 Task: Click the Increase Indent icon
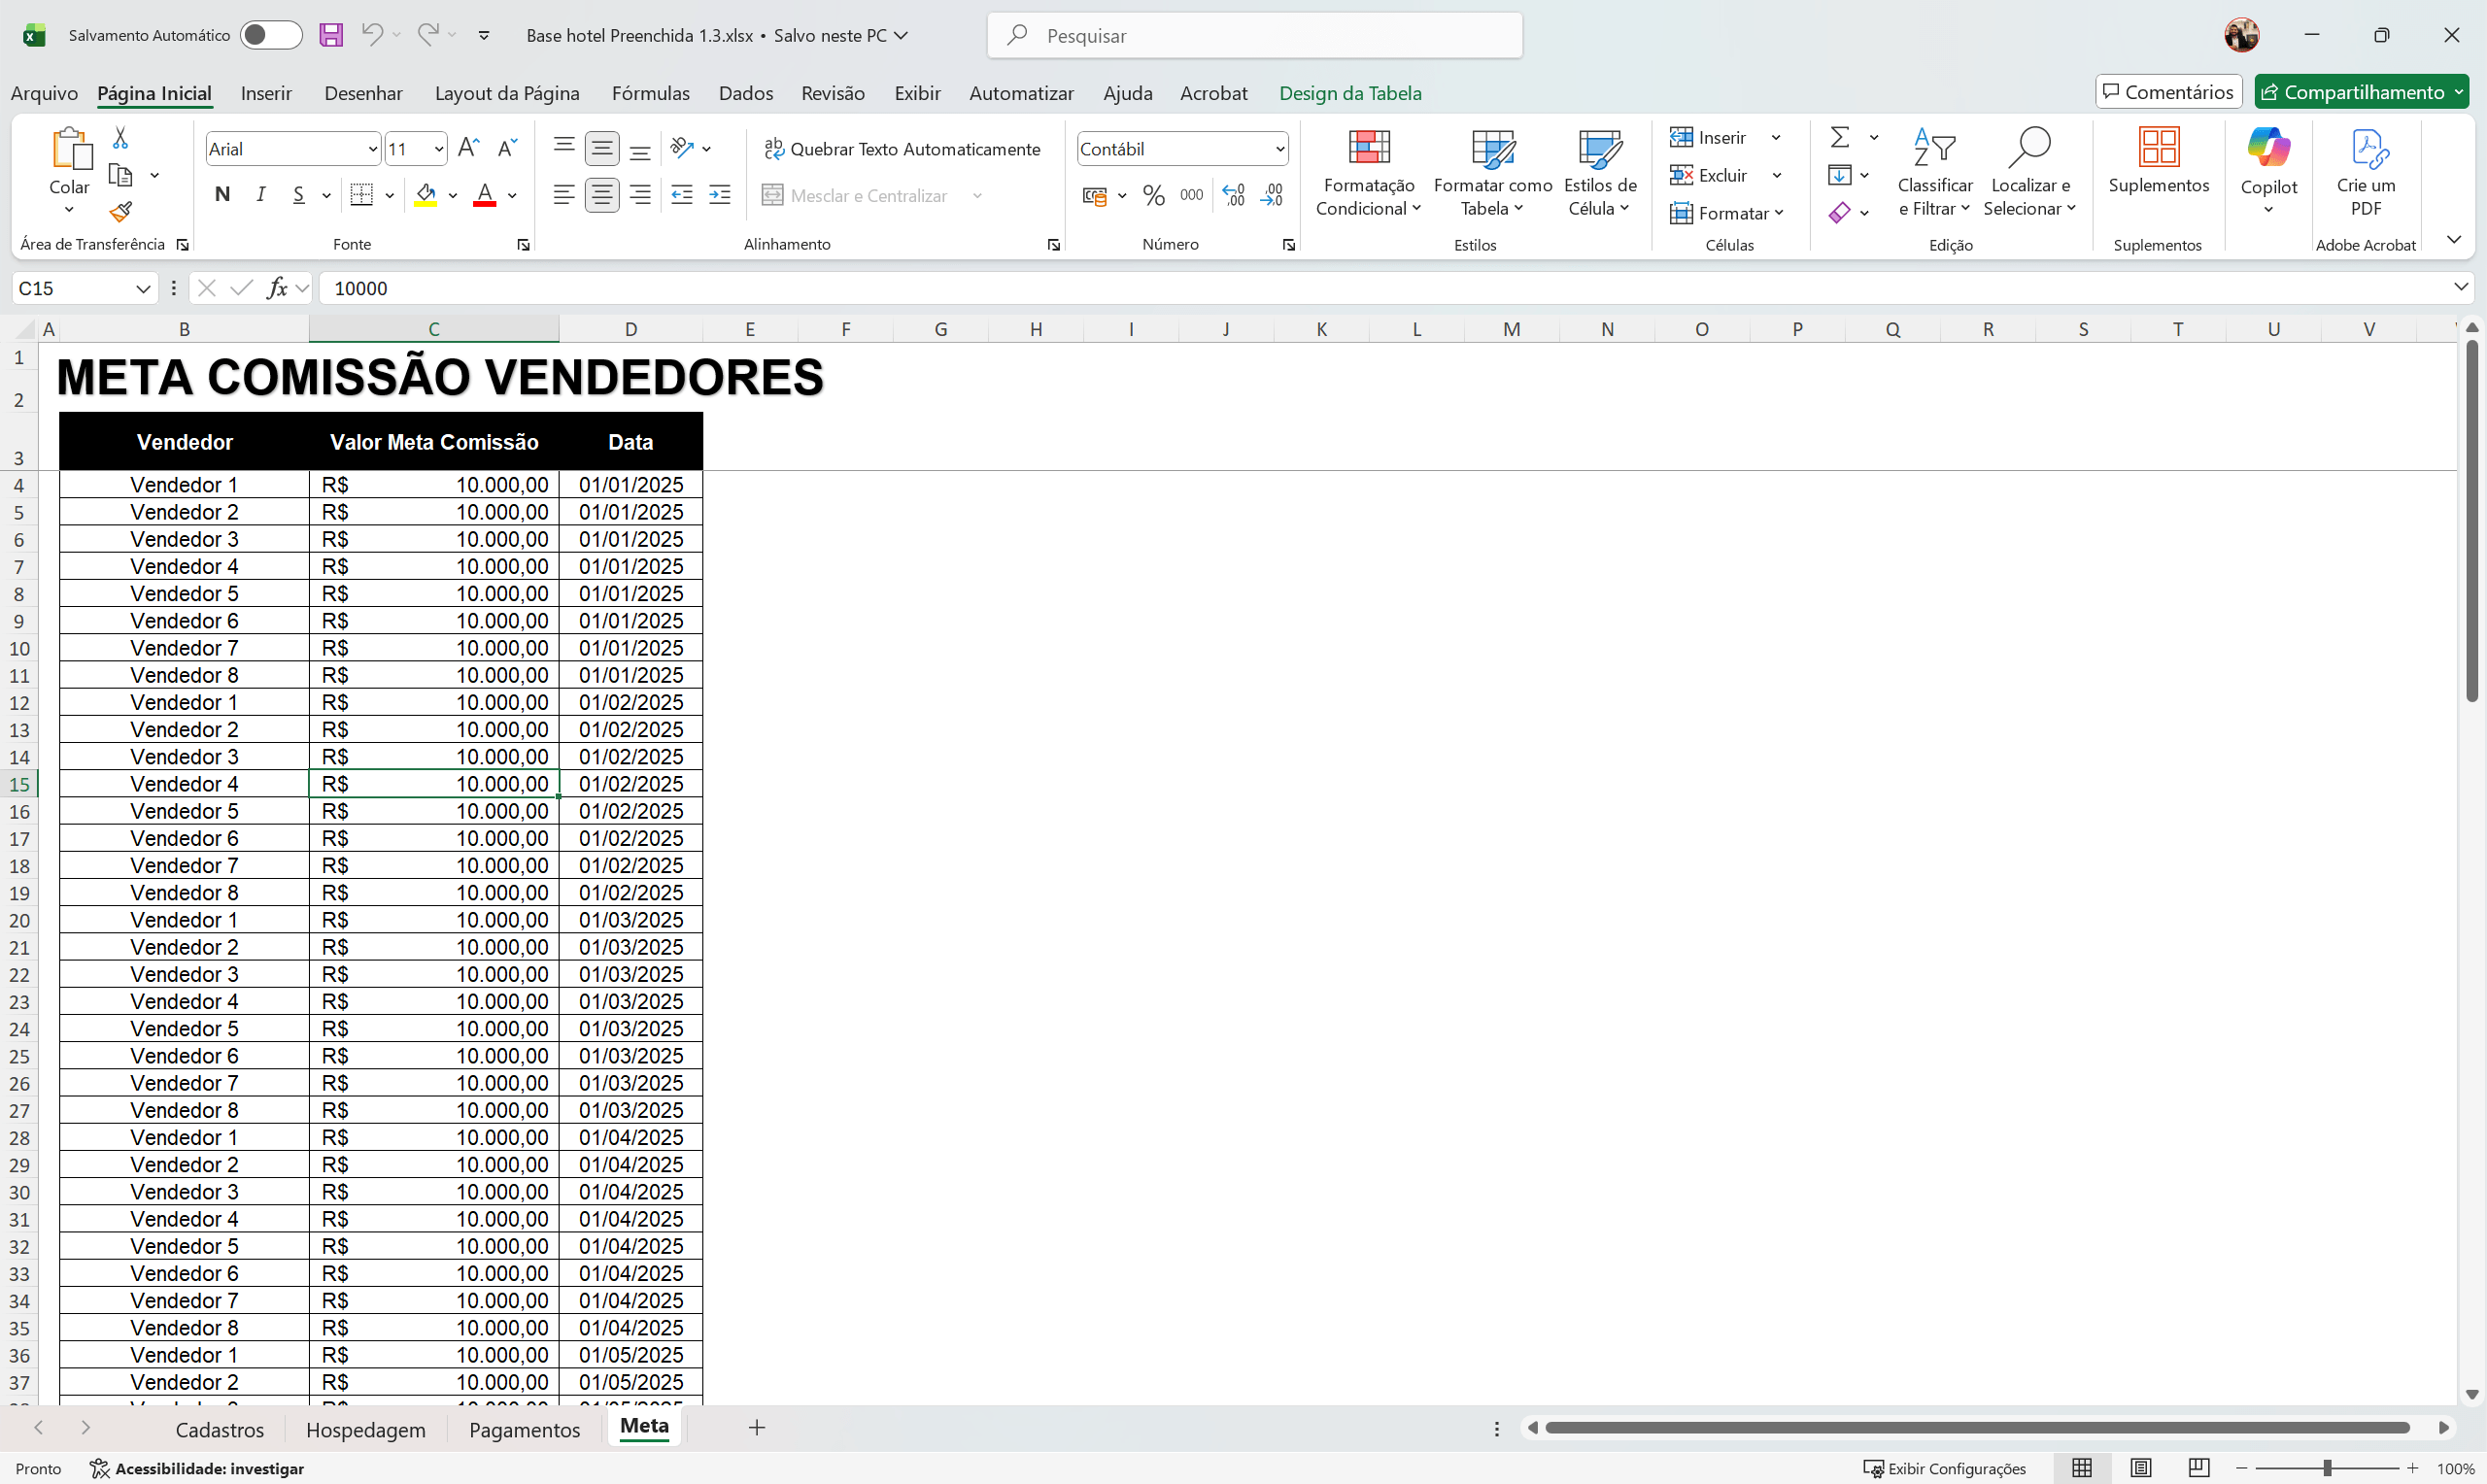pos(719,195)
